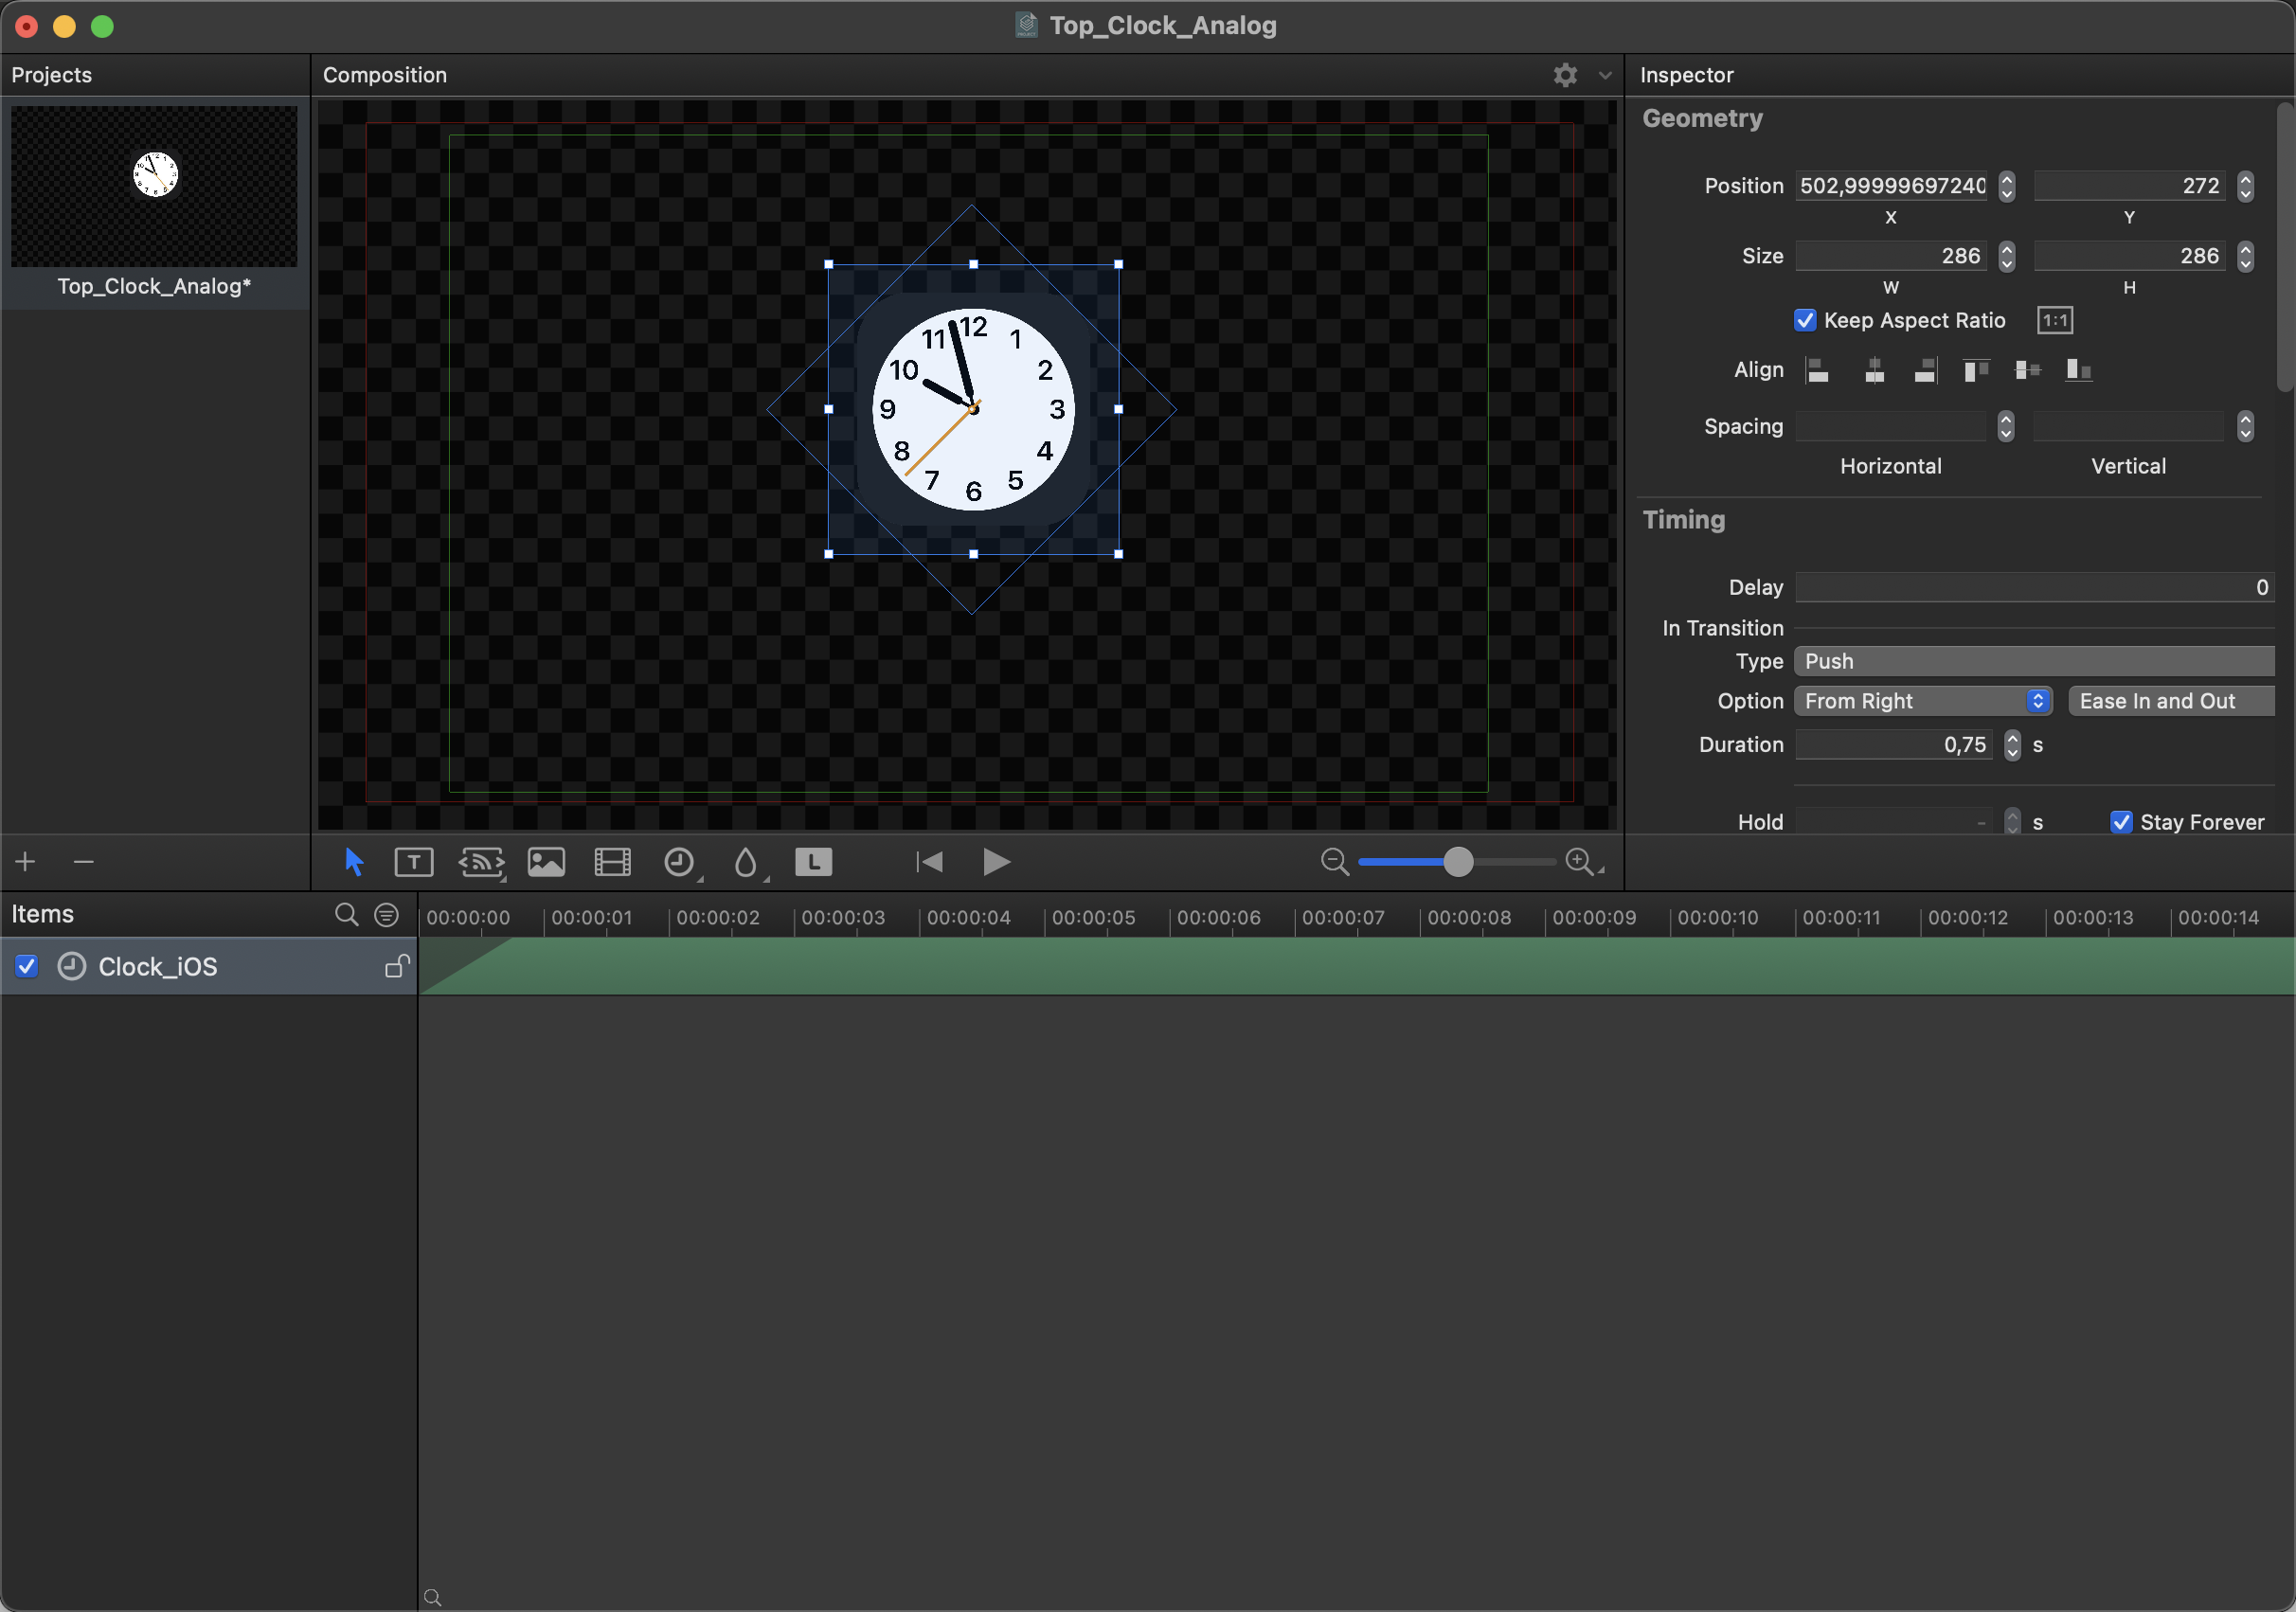Press the skip-to-start button

click(932, 860)
